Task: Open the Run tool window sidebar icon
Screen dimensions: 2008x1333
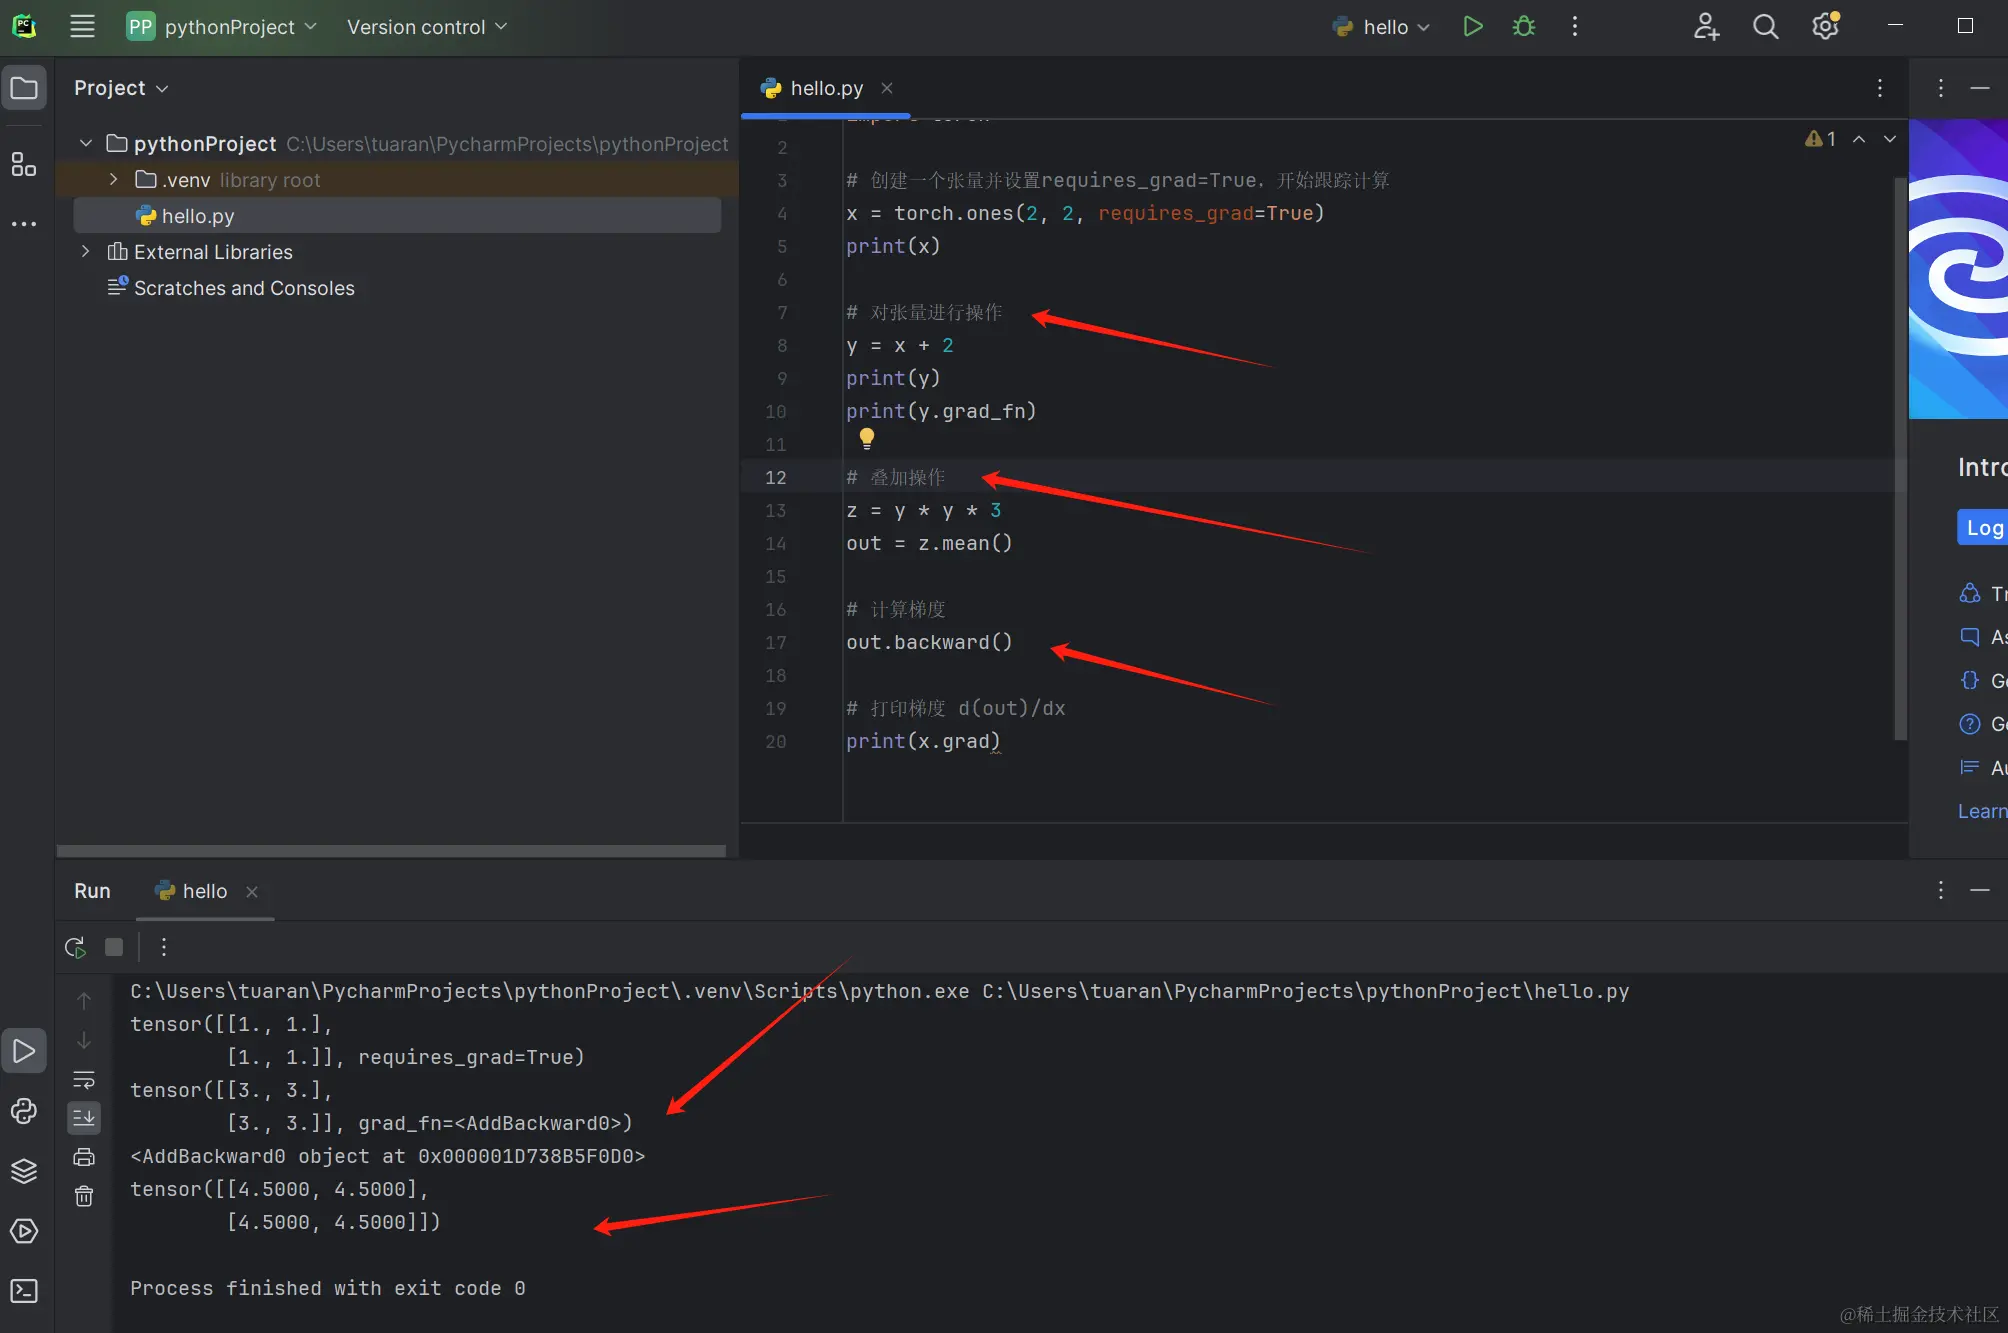Action: click(24, 1051)
